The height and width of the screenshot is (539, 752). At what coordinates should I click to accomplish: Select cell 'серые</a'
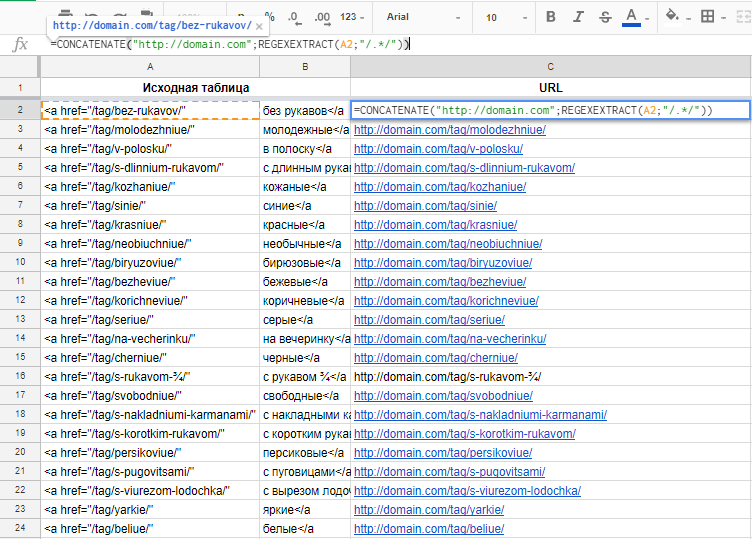pos(305,320)
